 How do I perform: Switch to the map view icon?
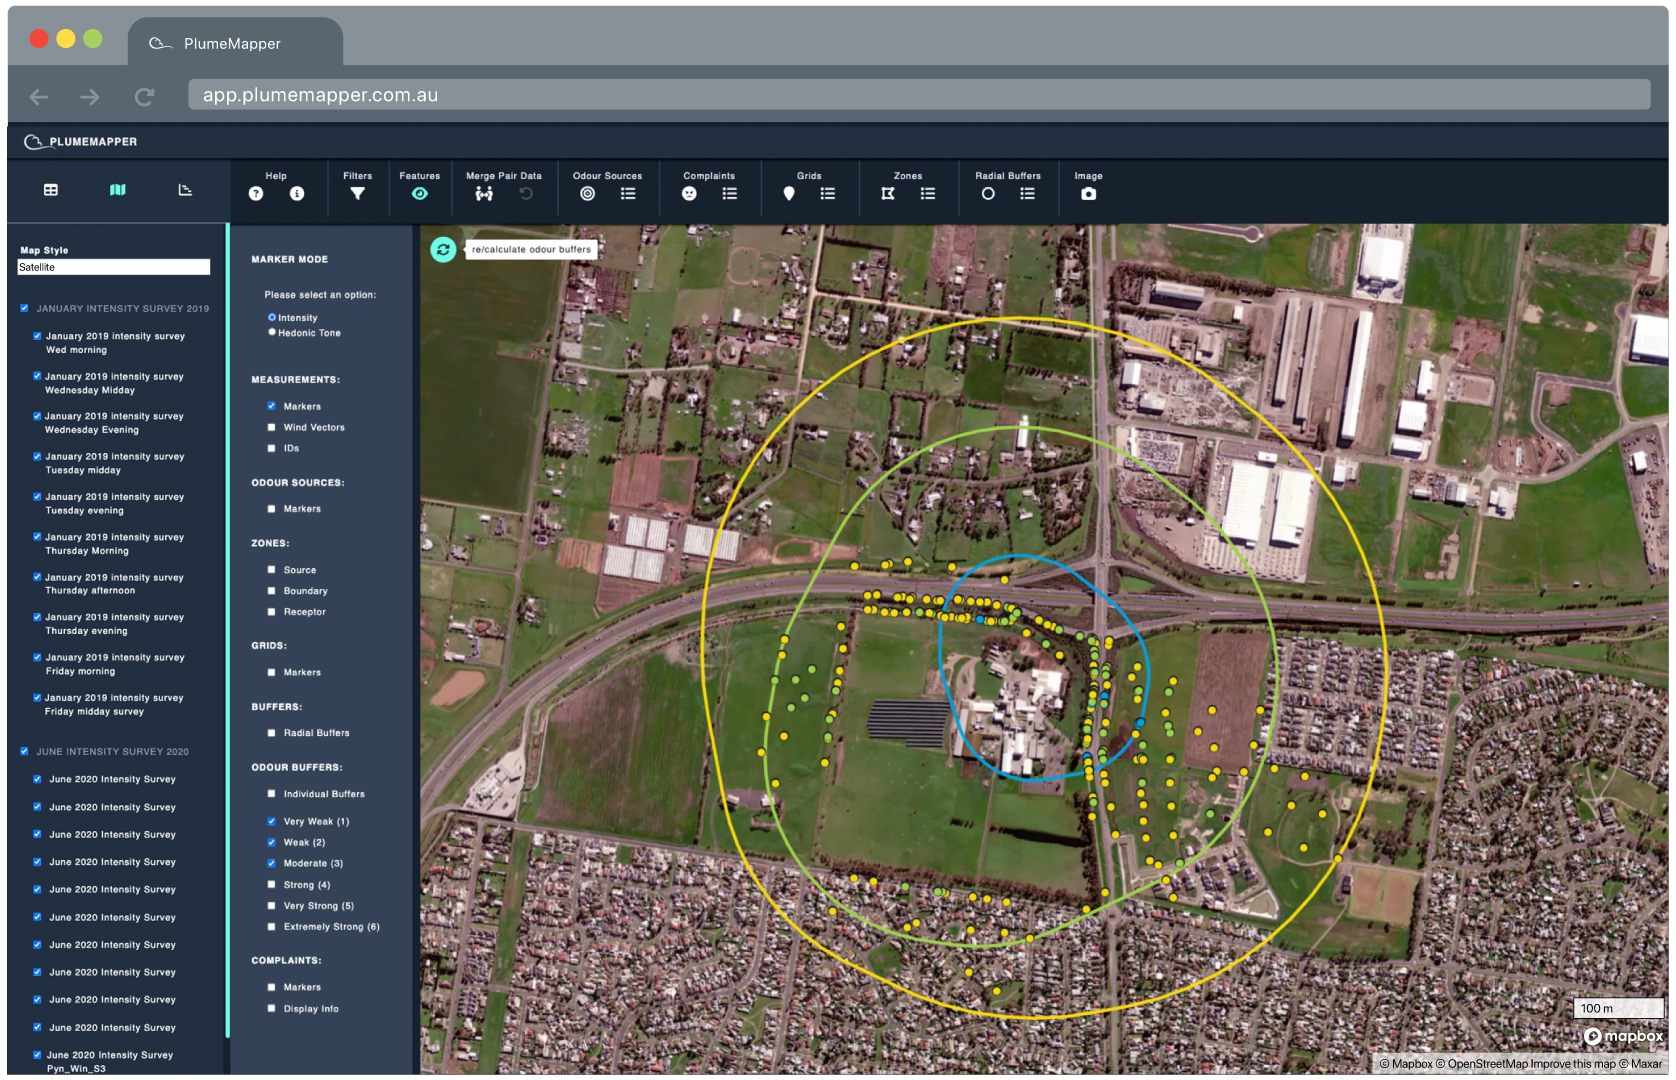[118, 190]
